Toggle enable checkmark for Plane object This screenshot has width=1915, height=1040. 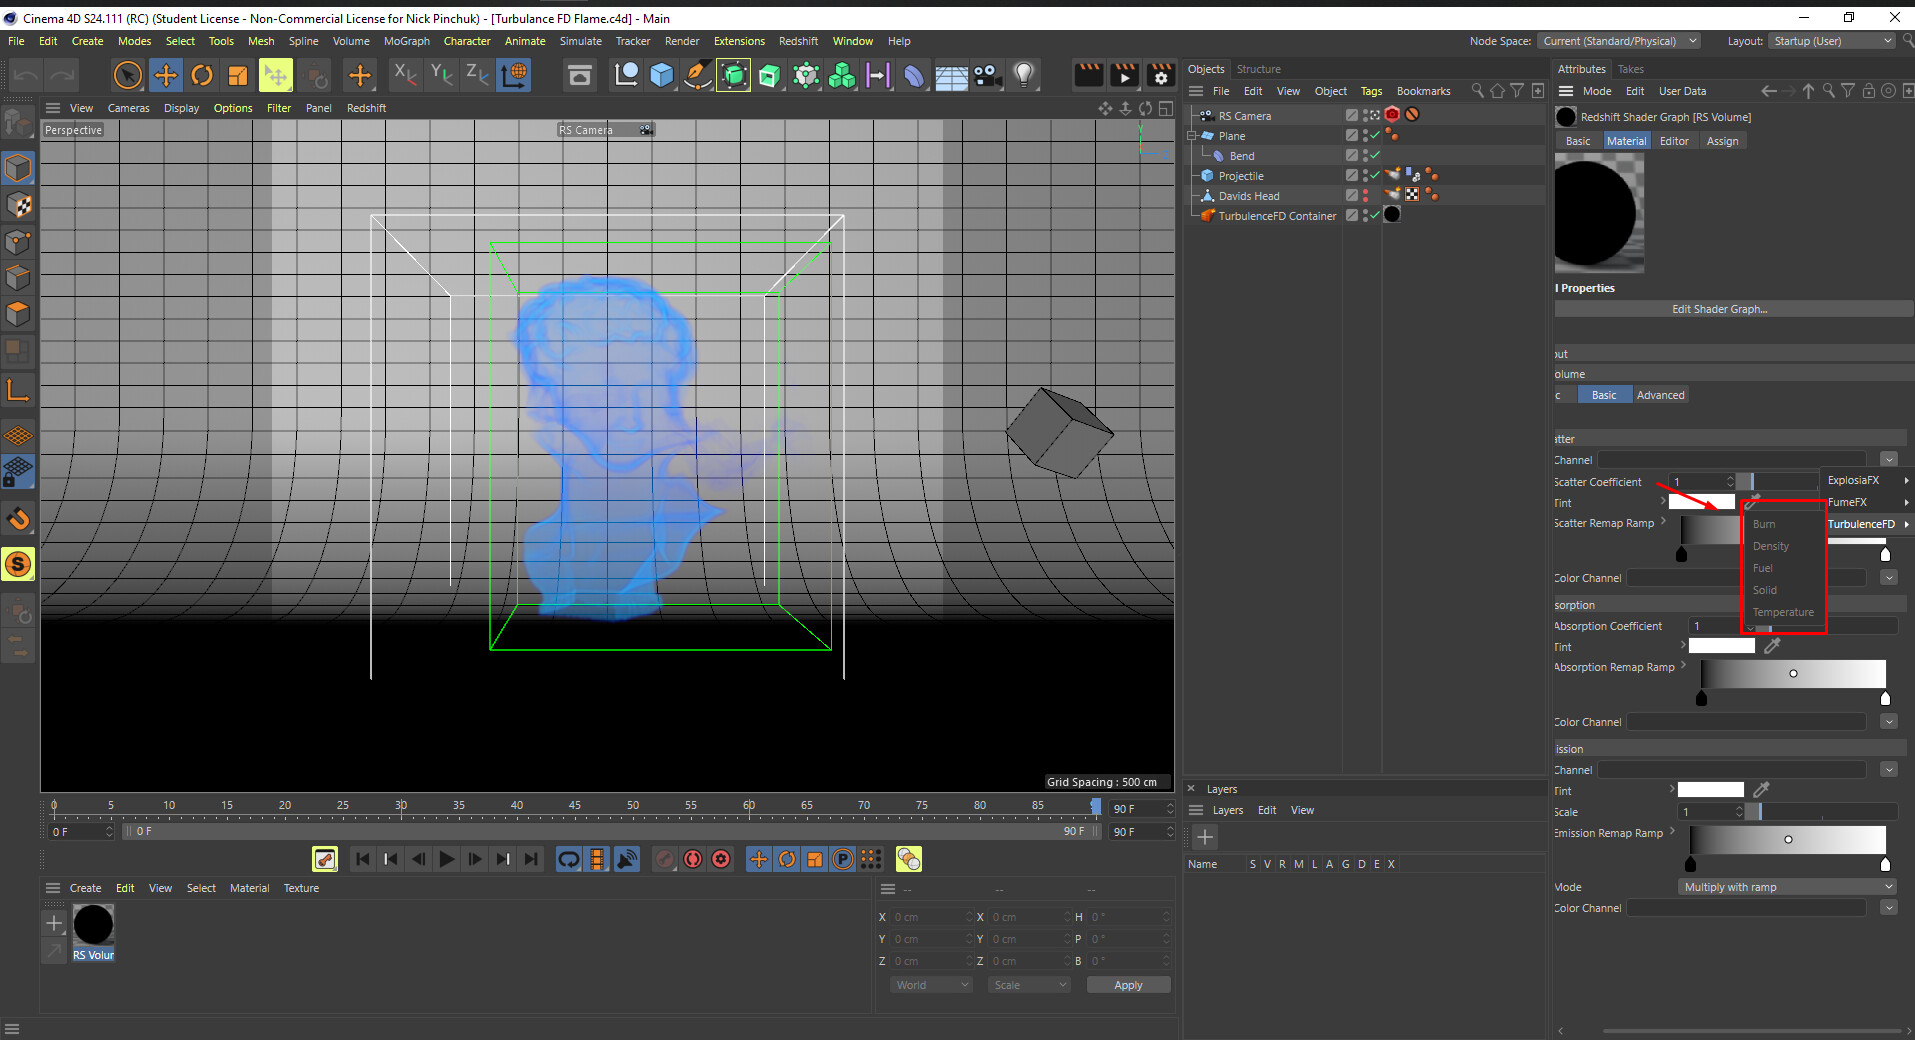(1376, 135)
